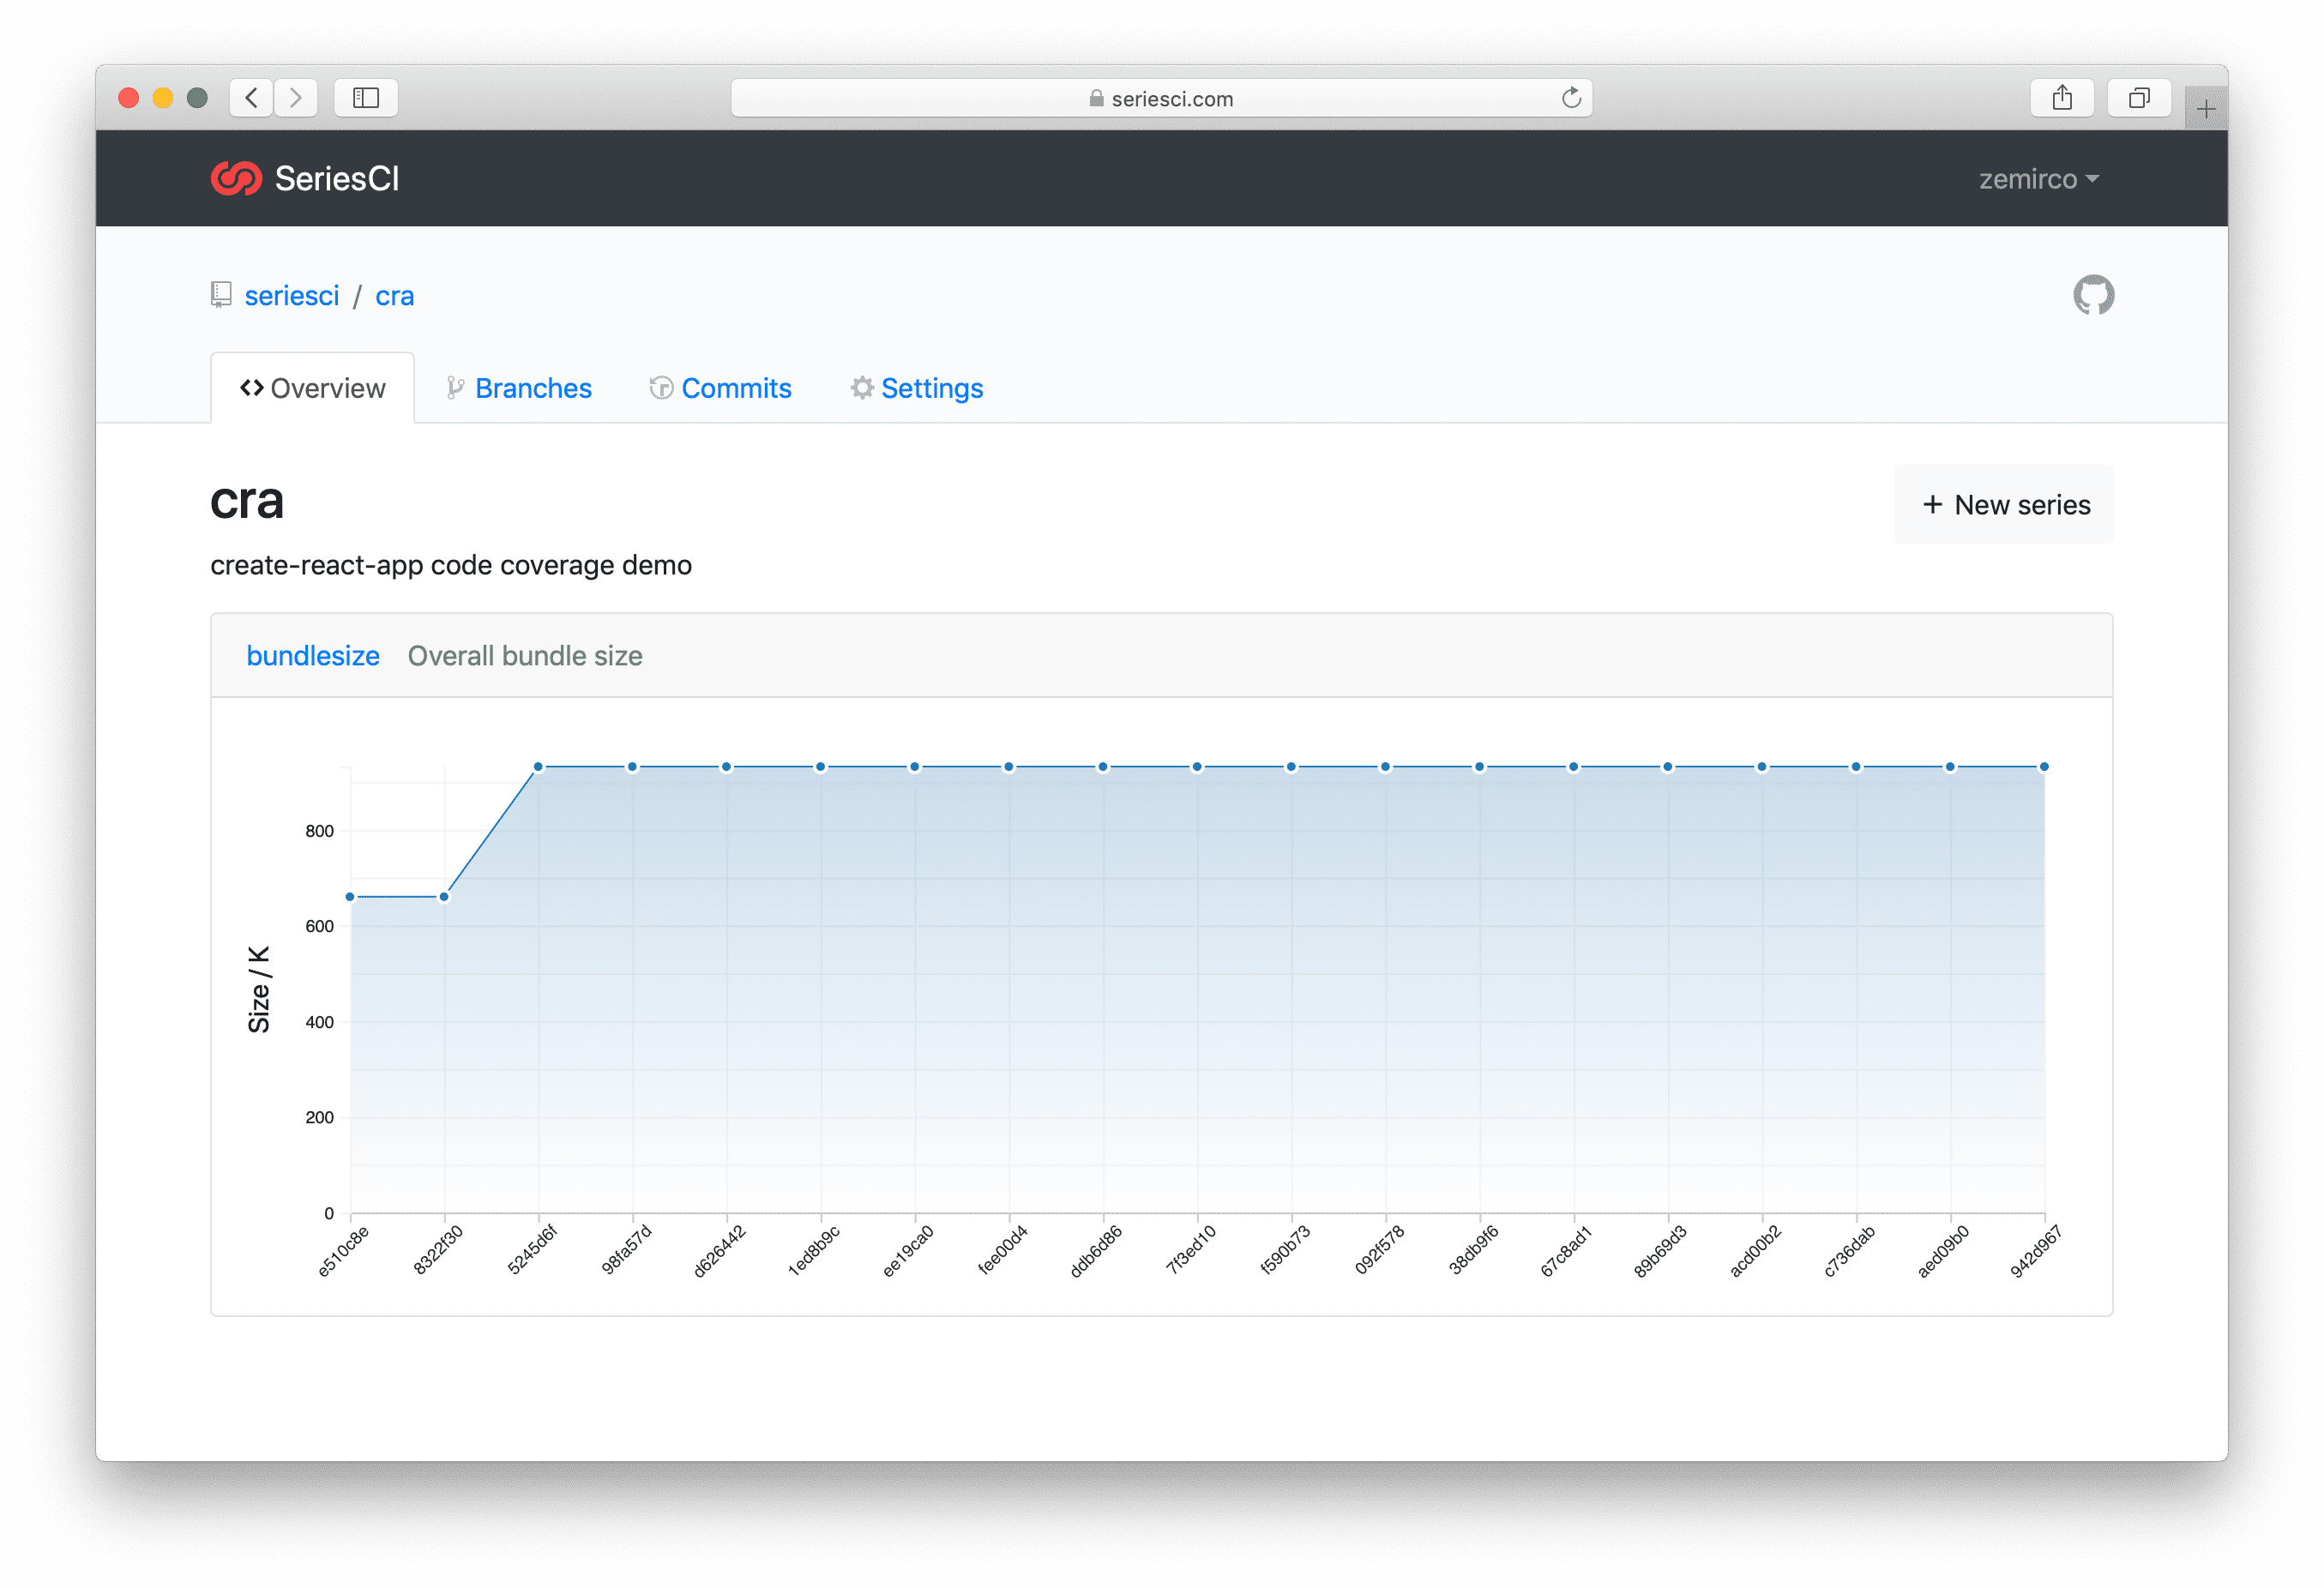Click the 'Overall bundle size' description text
2324x1588 pixels.
tap(525, 656)
